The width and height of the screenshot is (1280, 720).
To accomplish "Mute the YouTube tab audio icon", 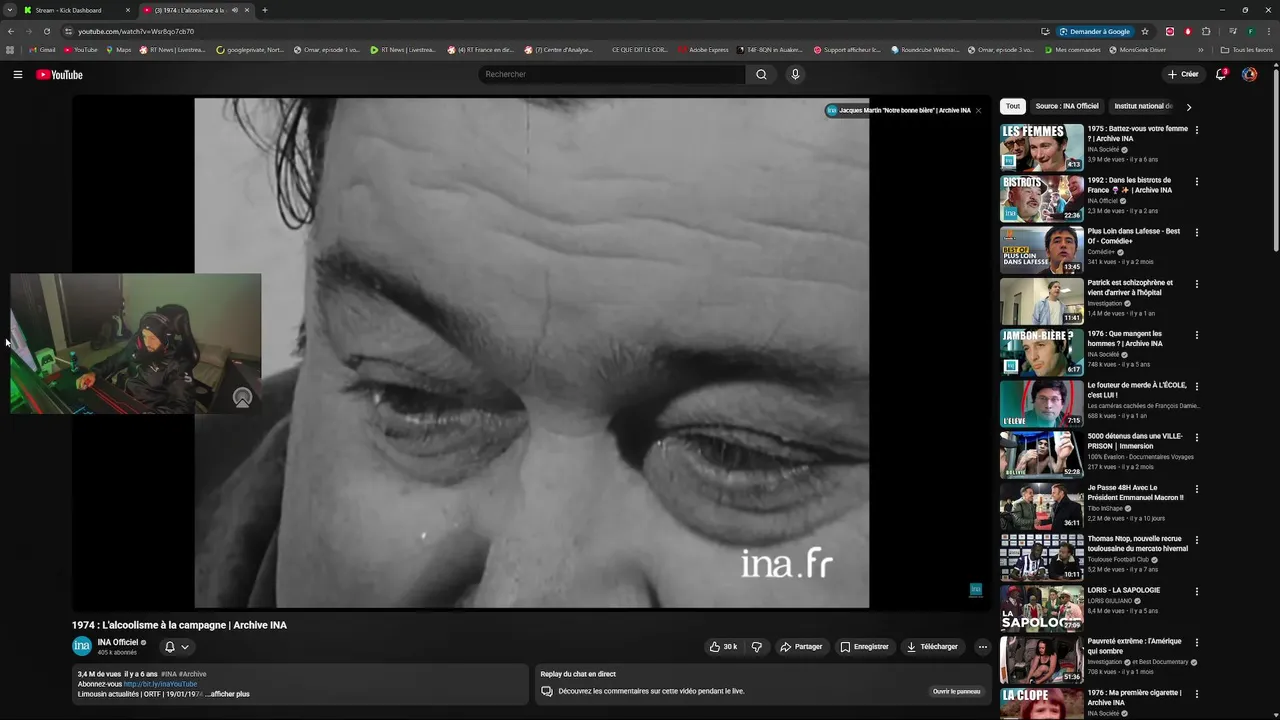I will (x=235, y=10).
